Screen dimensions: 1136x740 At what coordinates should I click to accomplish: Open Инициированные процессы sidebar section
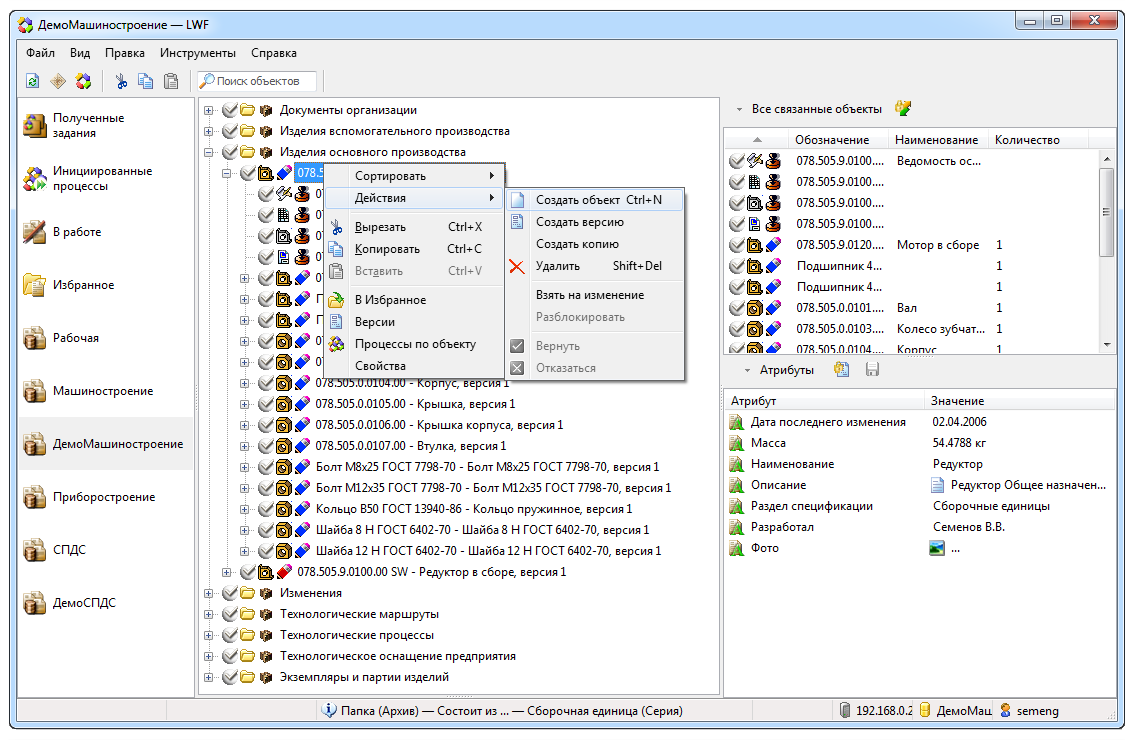88,178
